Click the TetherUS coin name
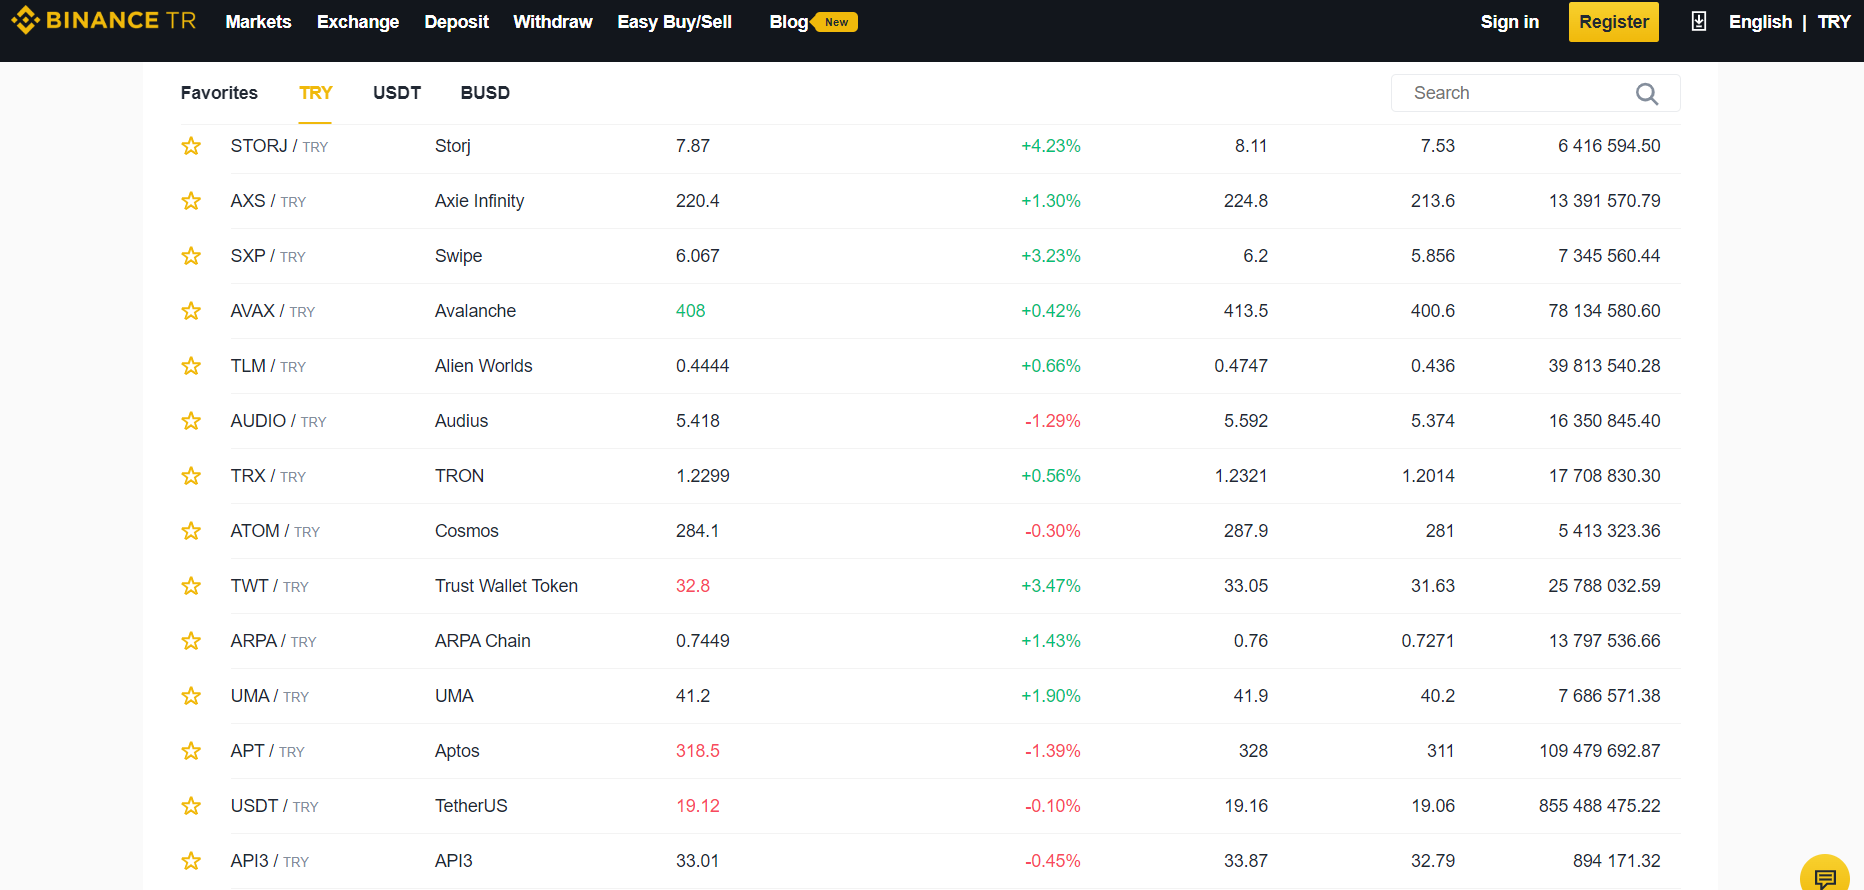1864x890 pixels. point(471,806)
